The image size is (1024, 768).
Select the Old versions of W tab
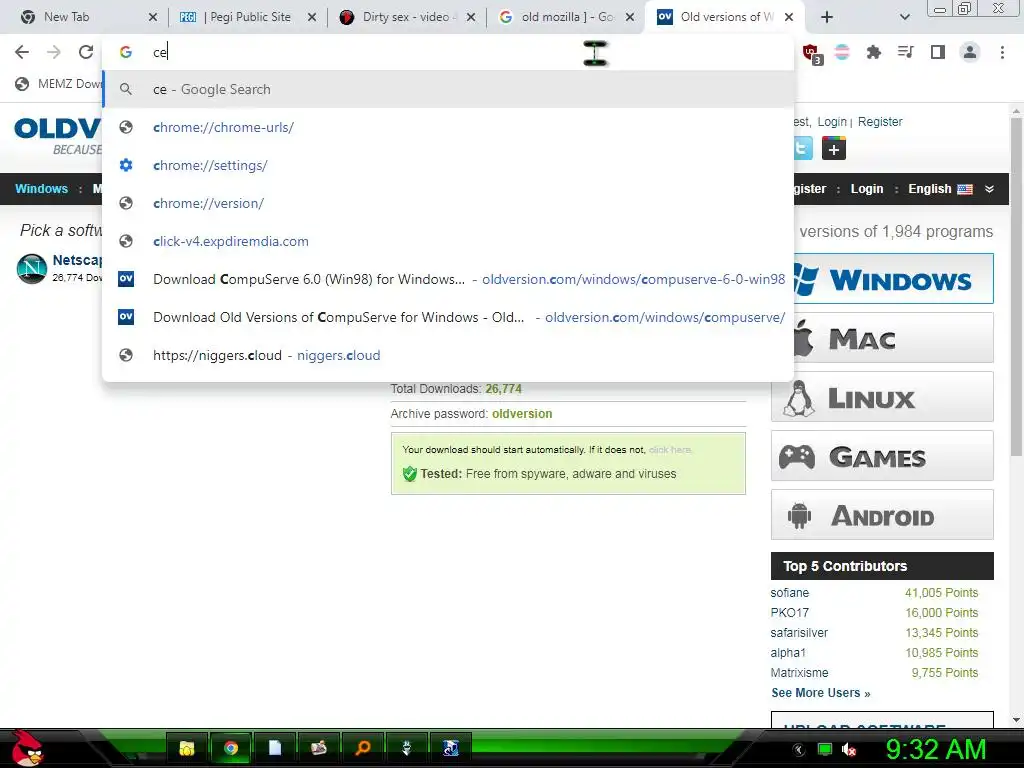(725, 17)
